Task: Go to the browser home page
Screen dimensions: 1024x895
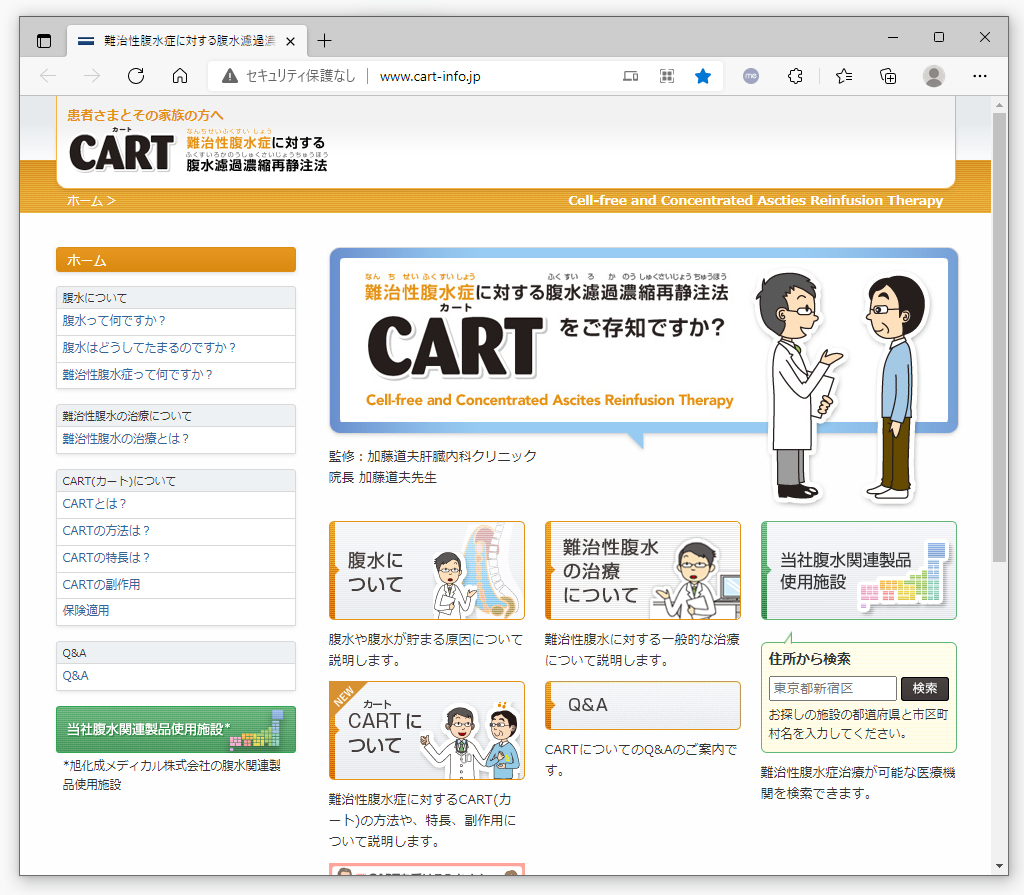Action: [x=180, y=76]
